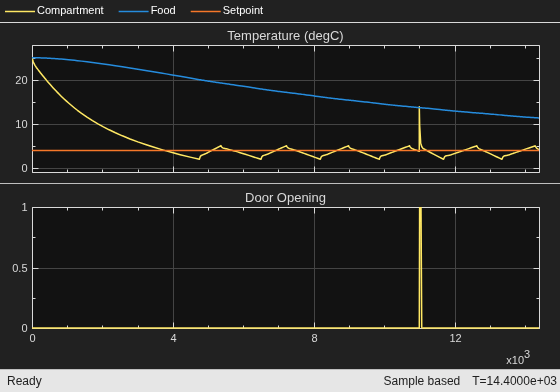Click the orange Setpoint legend line
The image size is (560, 392).
(x=205, y=11)
